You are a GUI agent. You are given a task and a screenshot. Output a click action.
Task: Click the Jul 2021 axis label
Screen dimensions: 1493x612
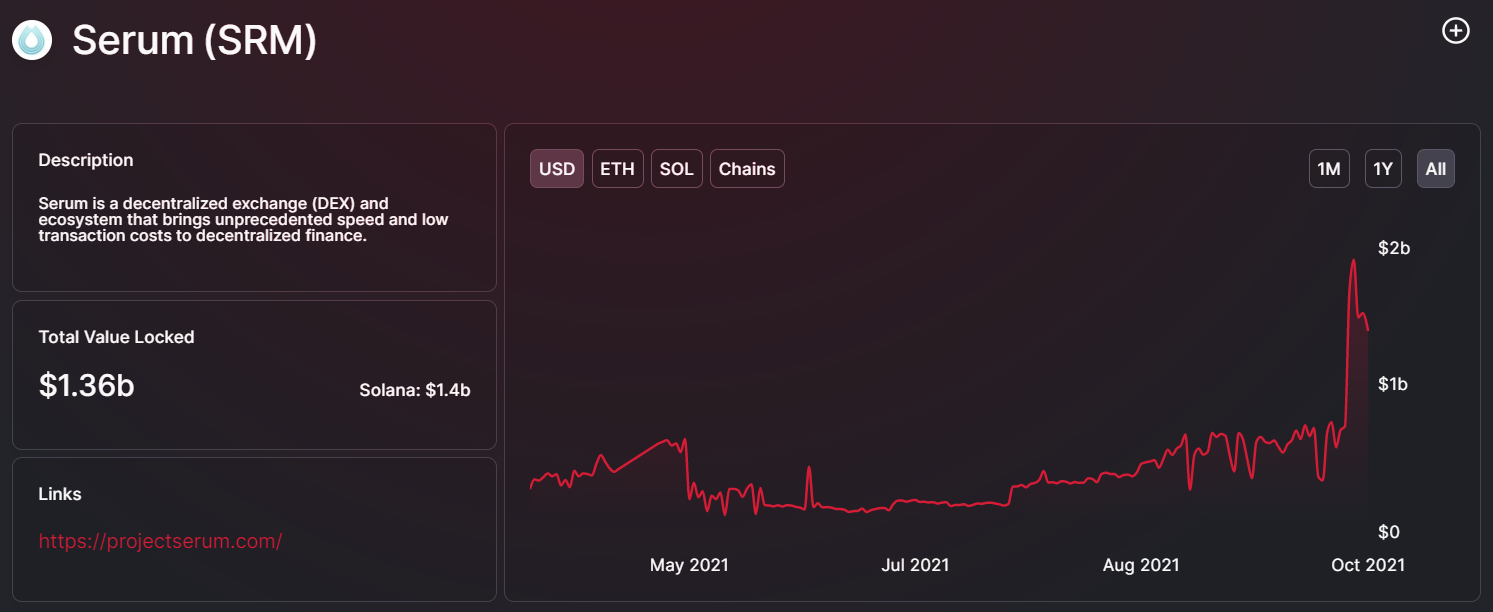tap(915, 565)
